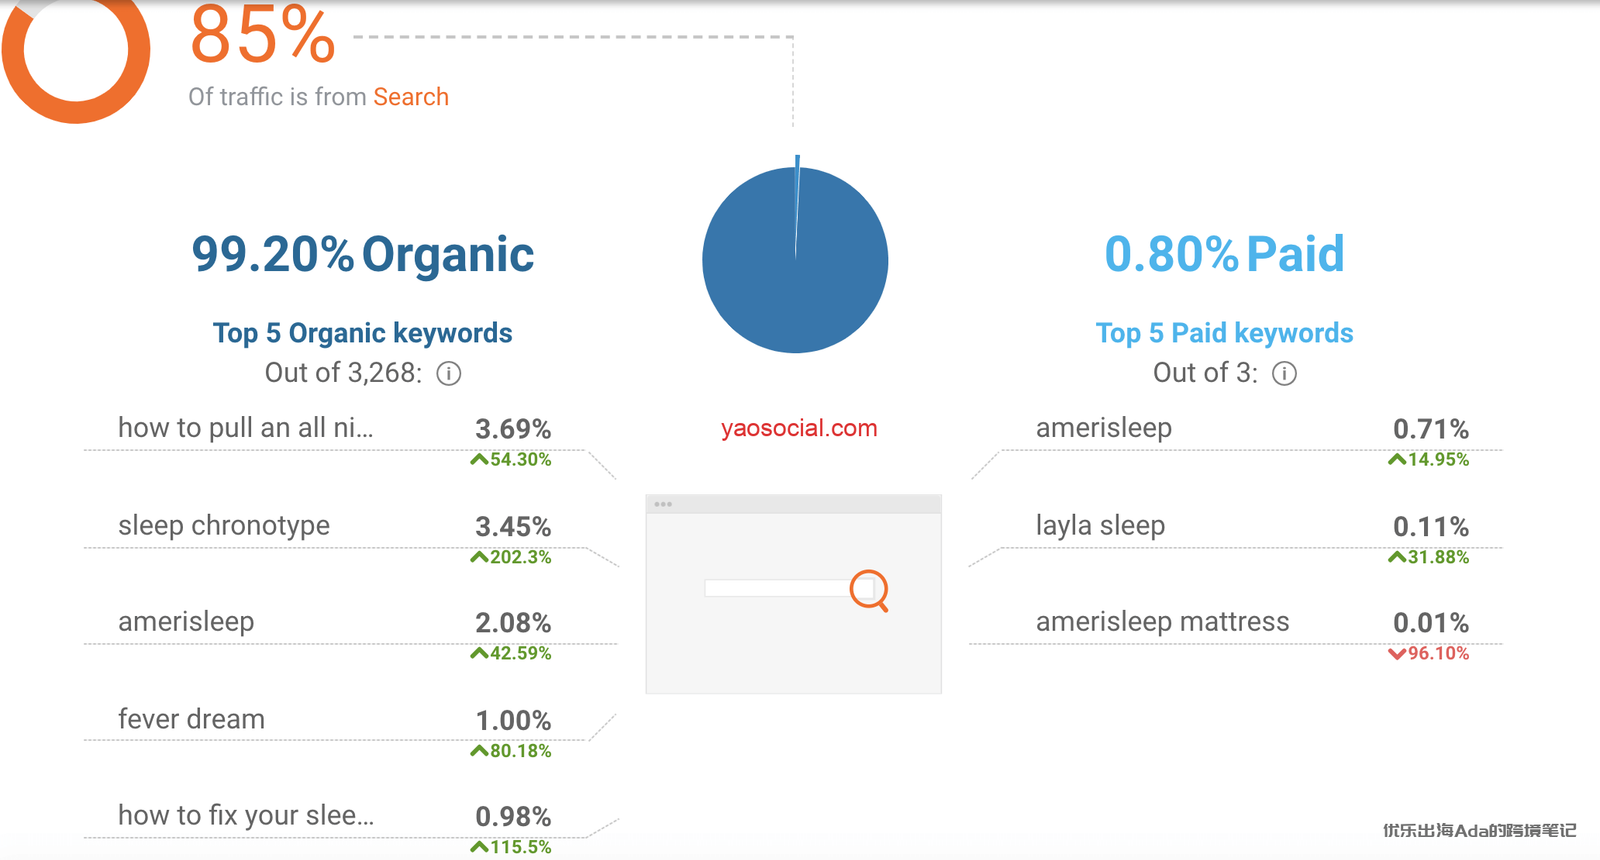
Task: Click 'amerisleep mattress' paid keyword
Action: click(1162, 622)
